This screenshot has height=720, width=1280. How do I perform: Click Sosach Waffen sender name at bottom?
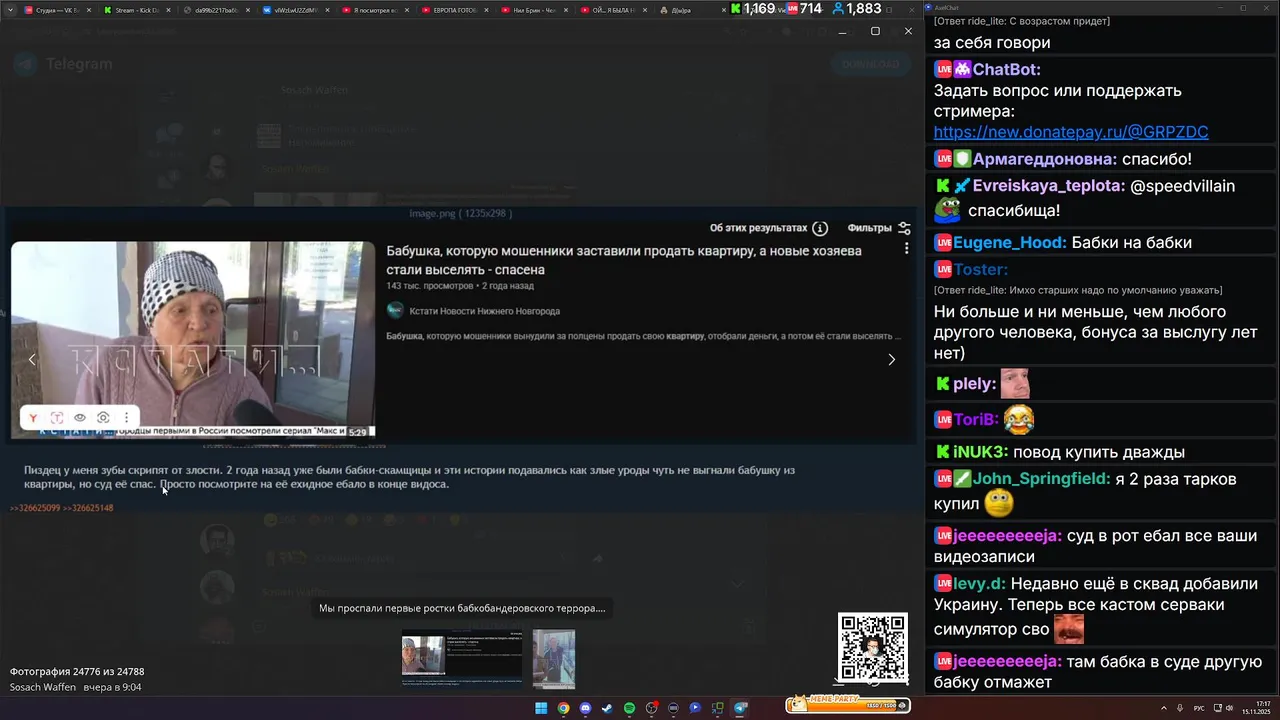tap(43, 687)
